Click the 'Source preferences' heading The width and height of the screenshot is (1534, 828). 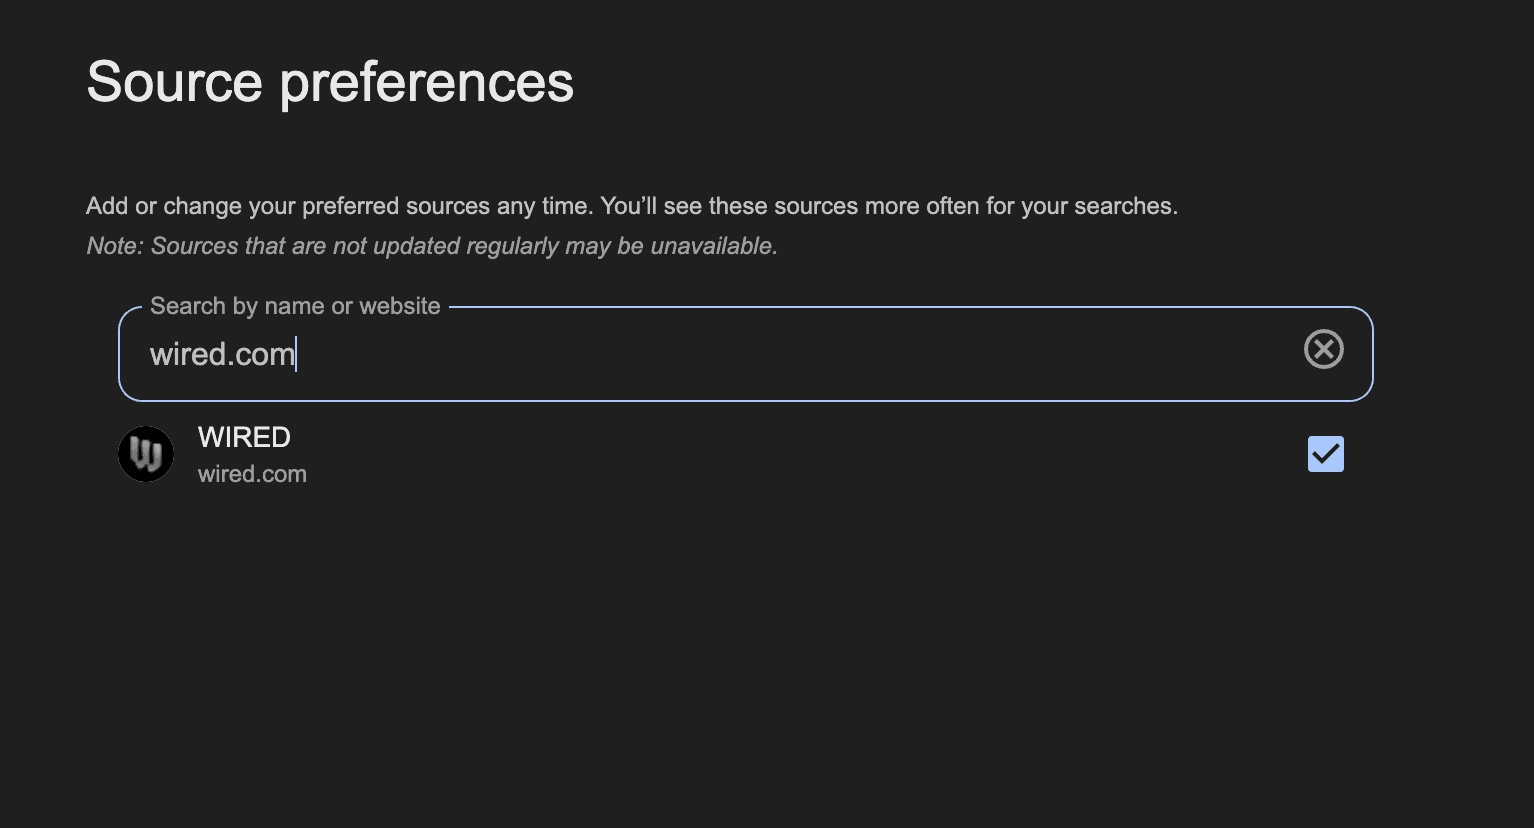coord(330,82)
